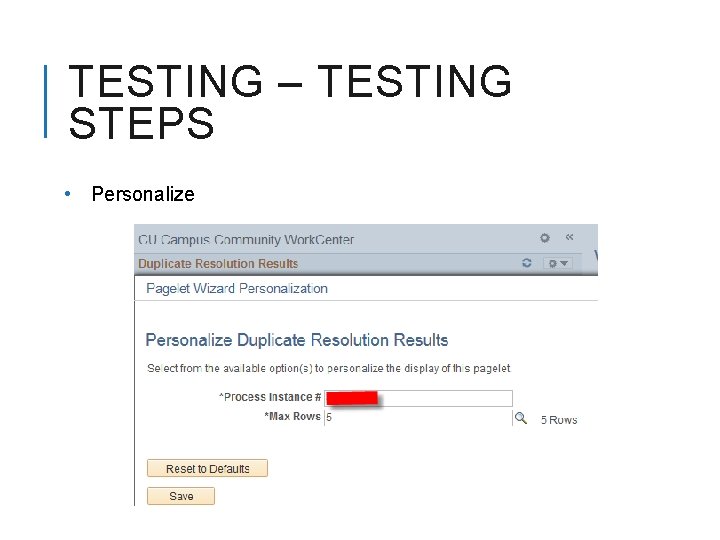Open the pagelet gear options dropdown
This screenshot has height=540, width=720.
556,263
